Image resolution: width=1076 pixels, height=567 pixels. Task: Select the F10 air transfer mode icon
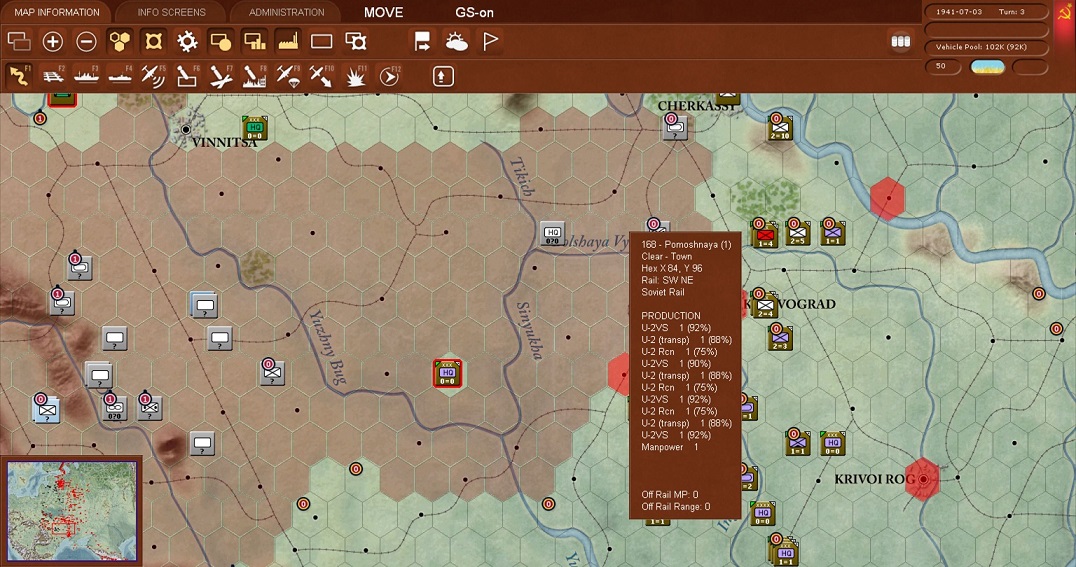[x=321, y=76]
